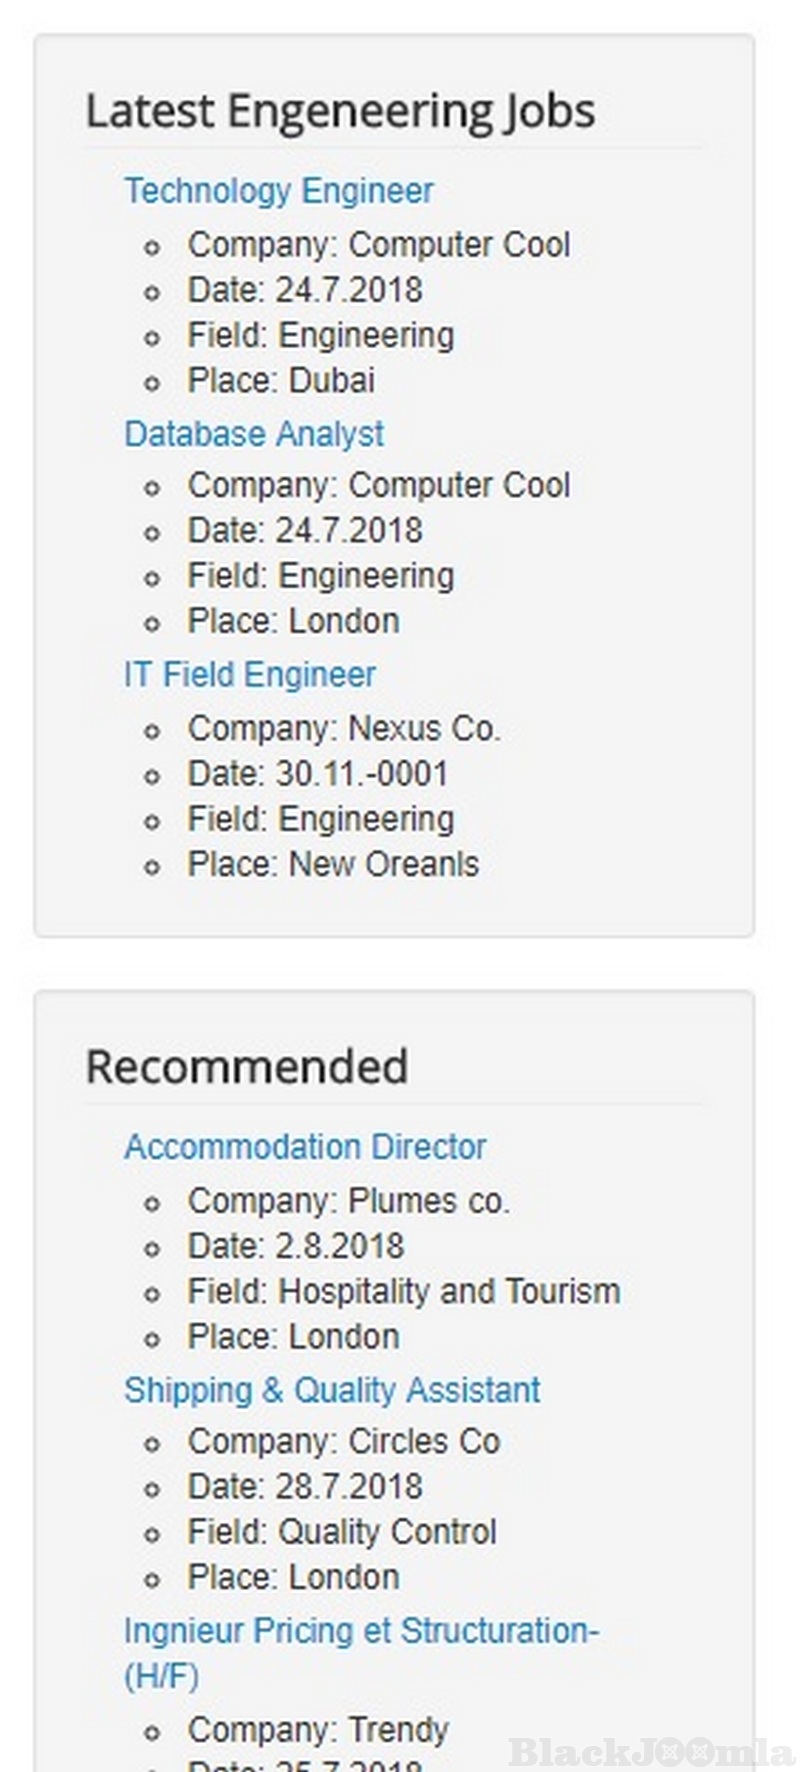Click the Date: 30.11.-0001 entry
800x1772 pixels.
(x=318, y=773)
